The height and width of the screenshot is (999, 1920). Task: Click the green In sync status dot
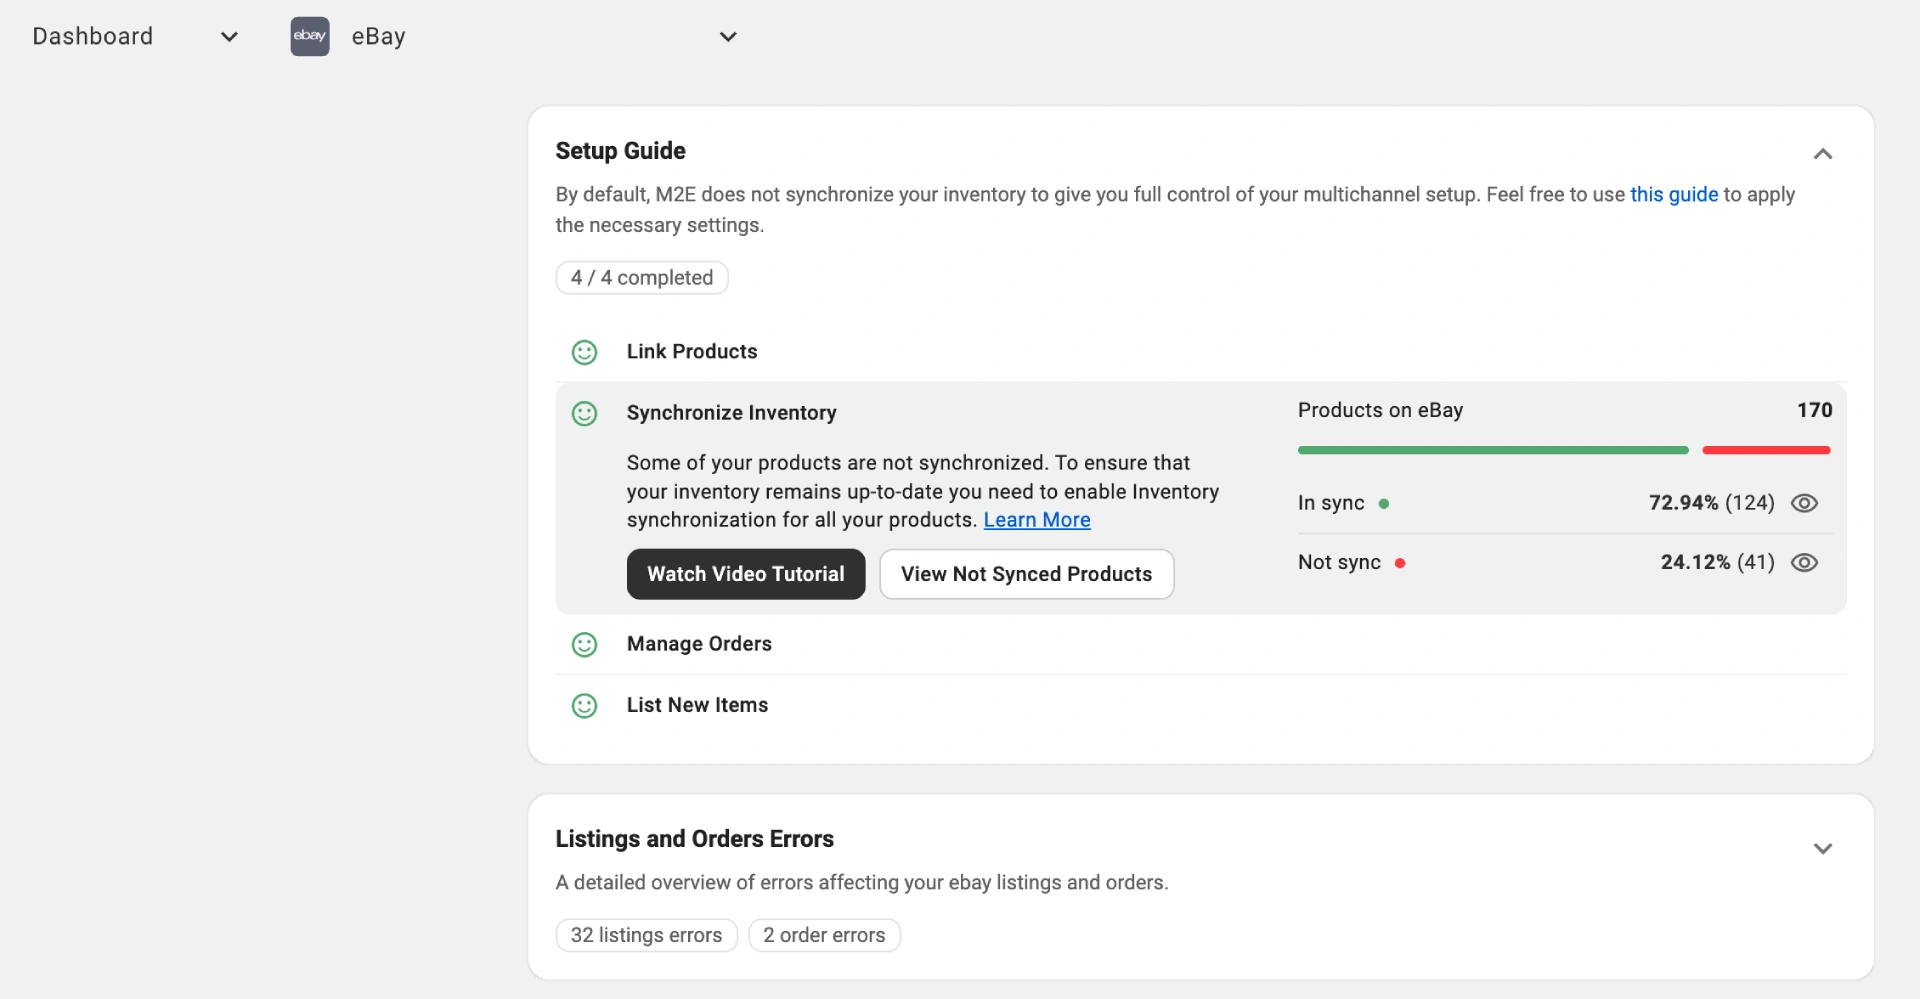click(1384, 504)
